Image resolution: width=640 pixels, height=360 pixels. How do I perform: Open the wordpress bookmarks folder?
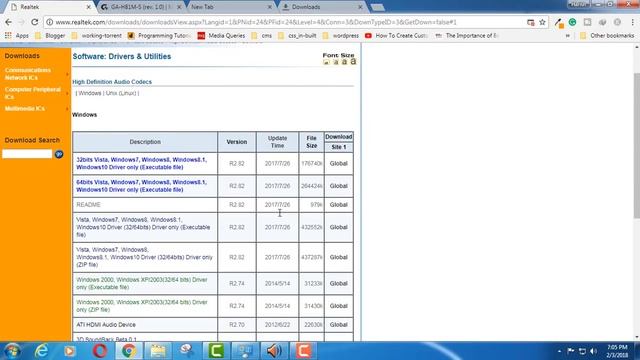340,36
